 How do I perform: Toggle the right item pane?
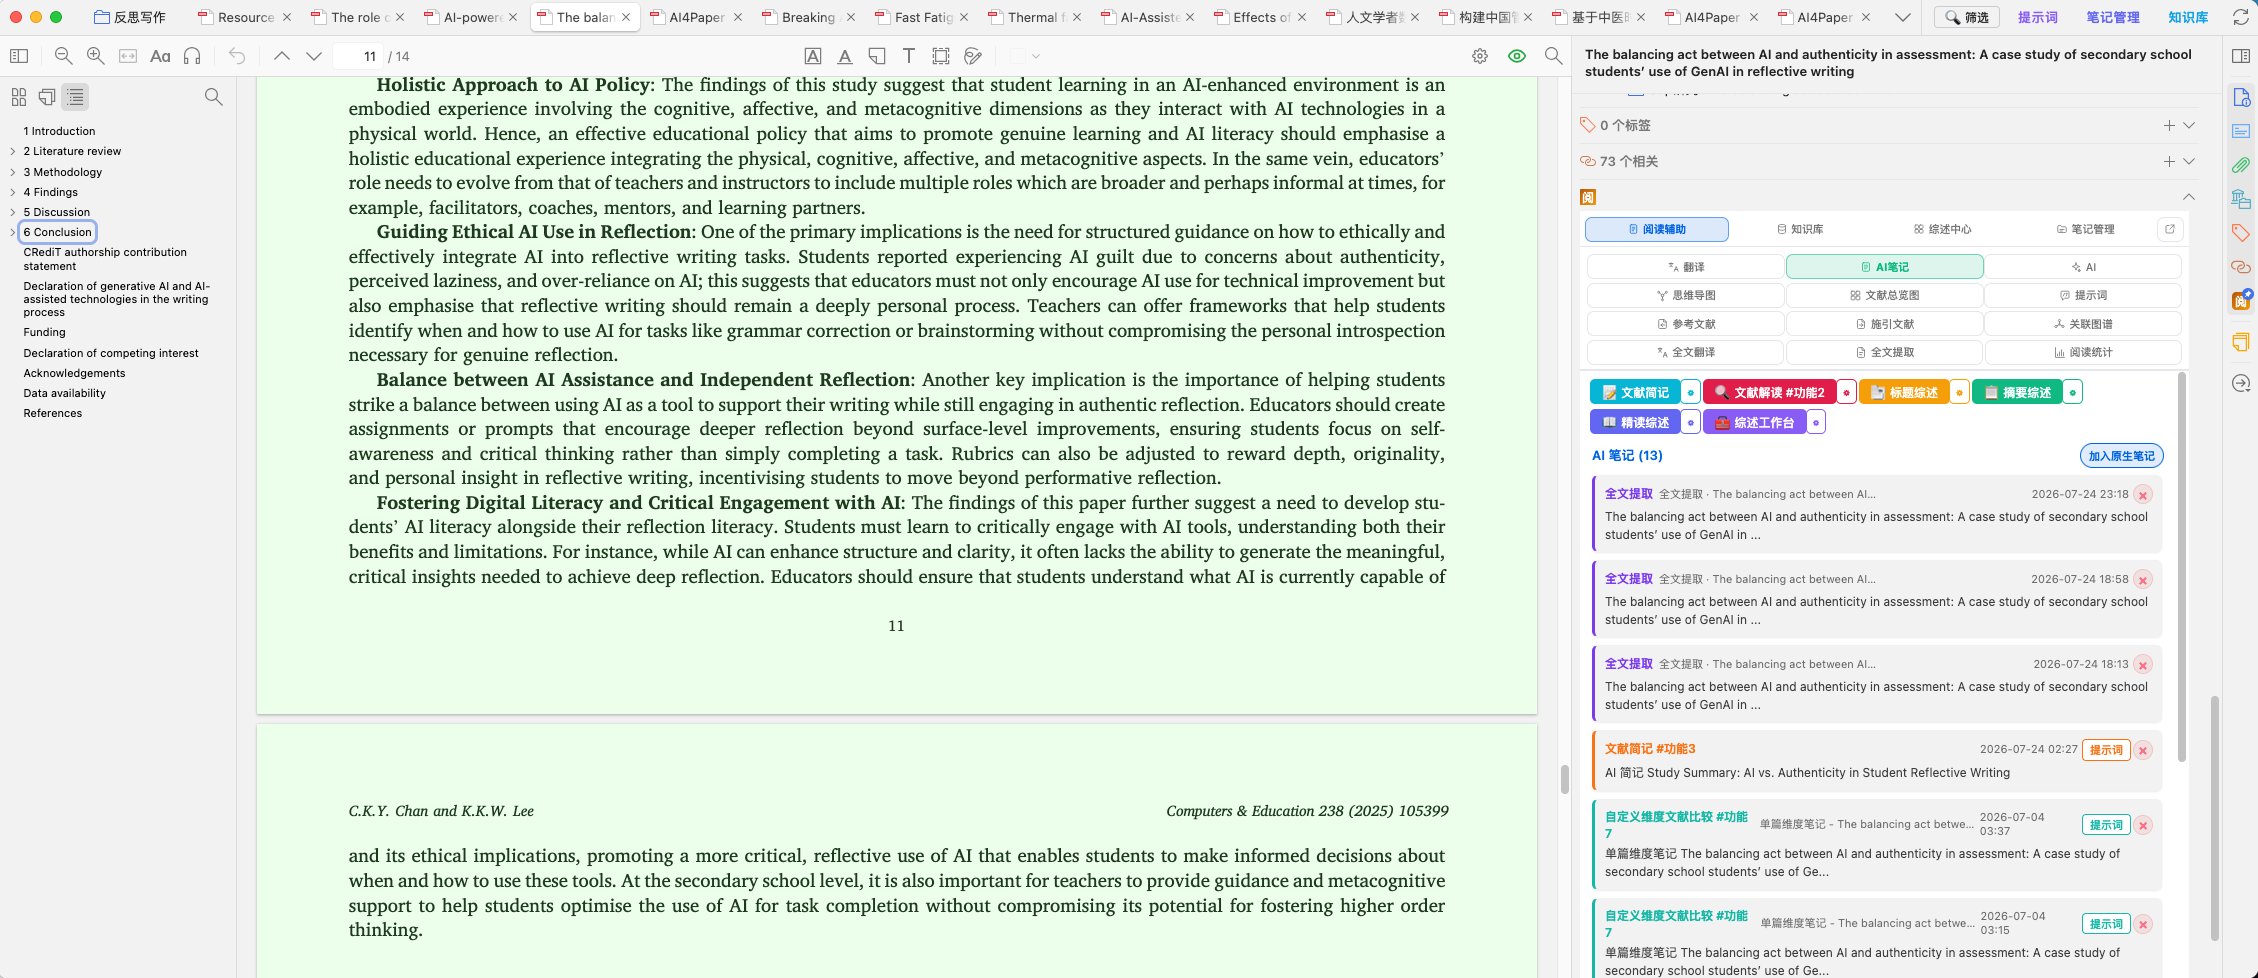click(2241, 56)
